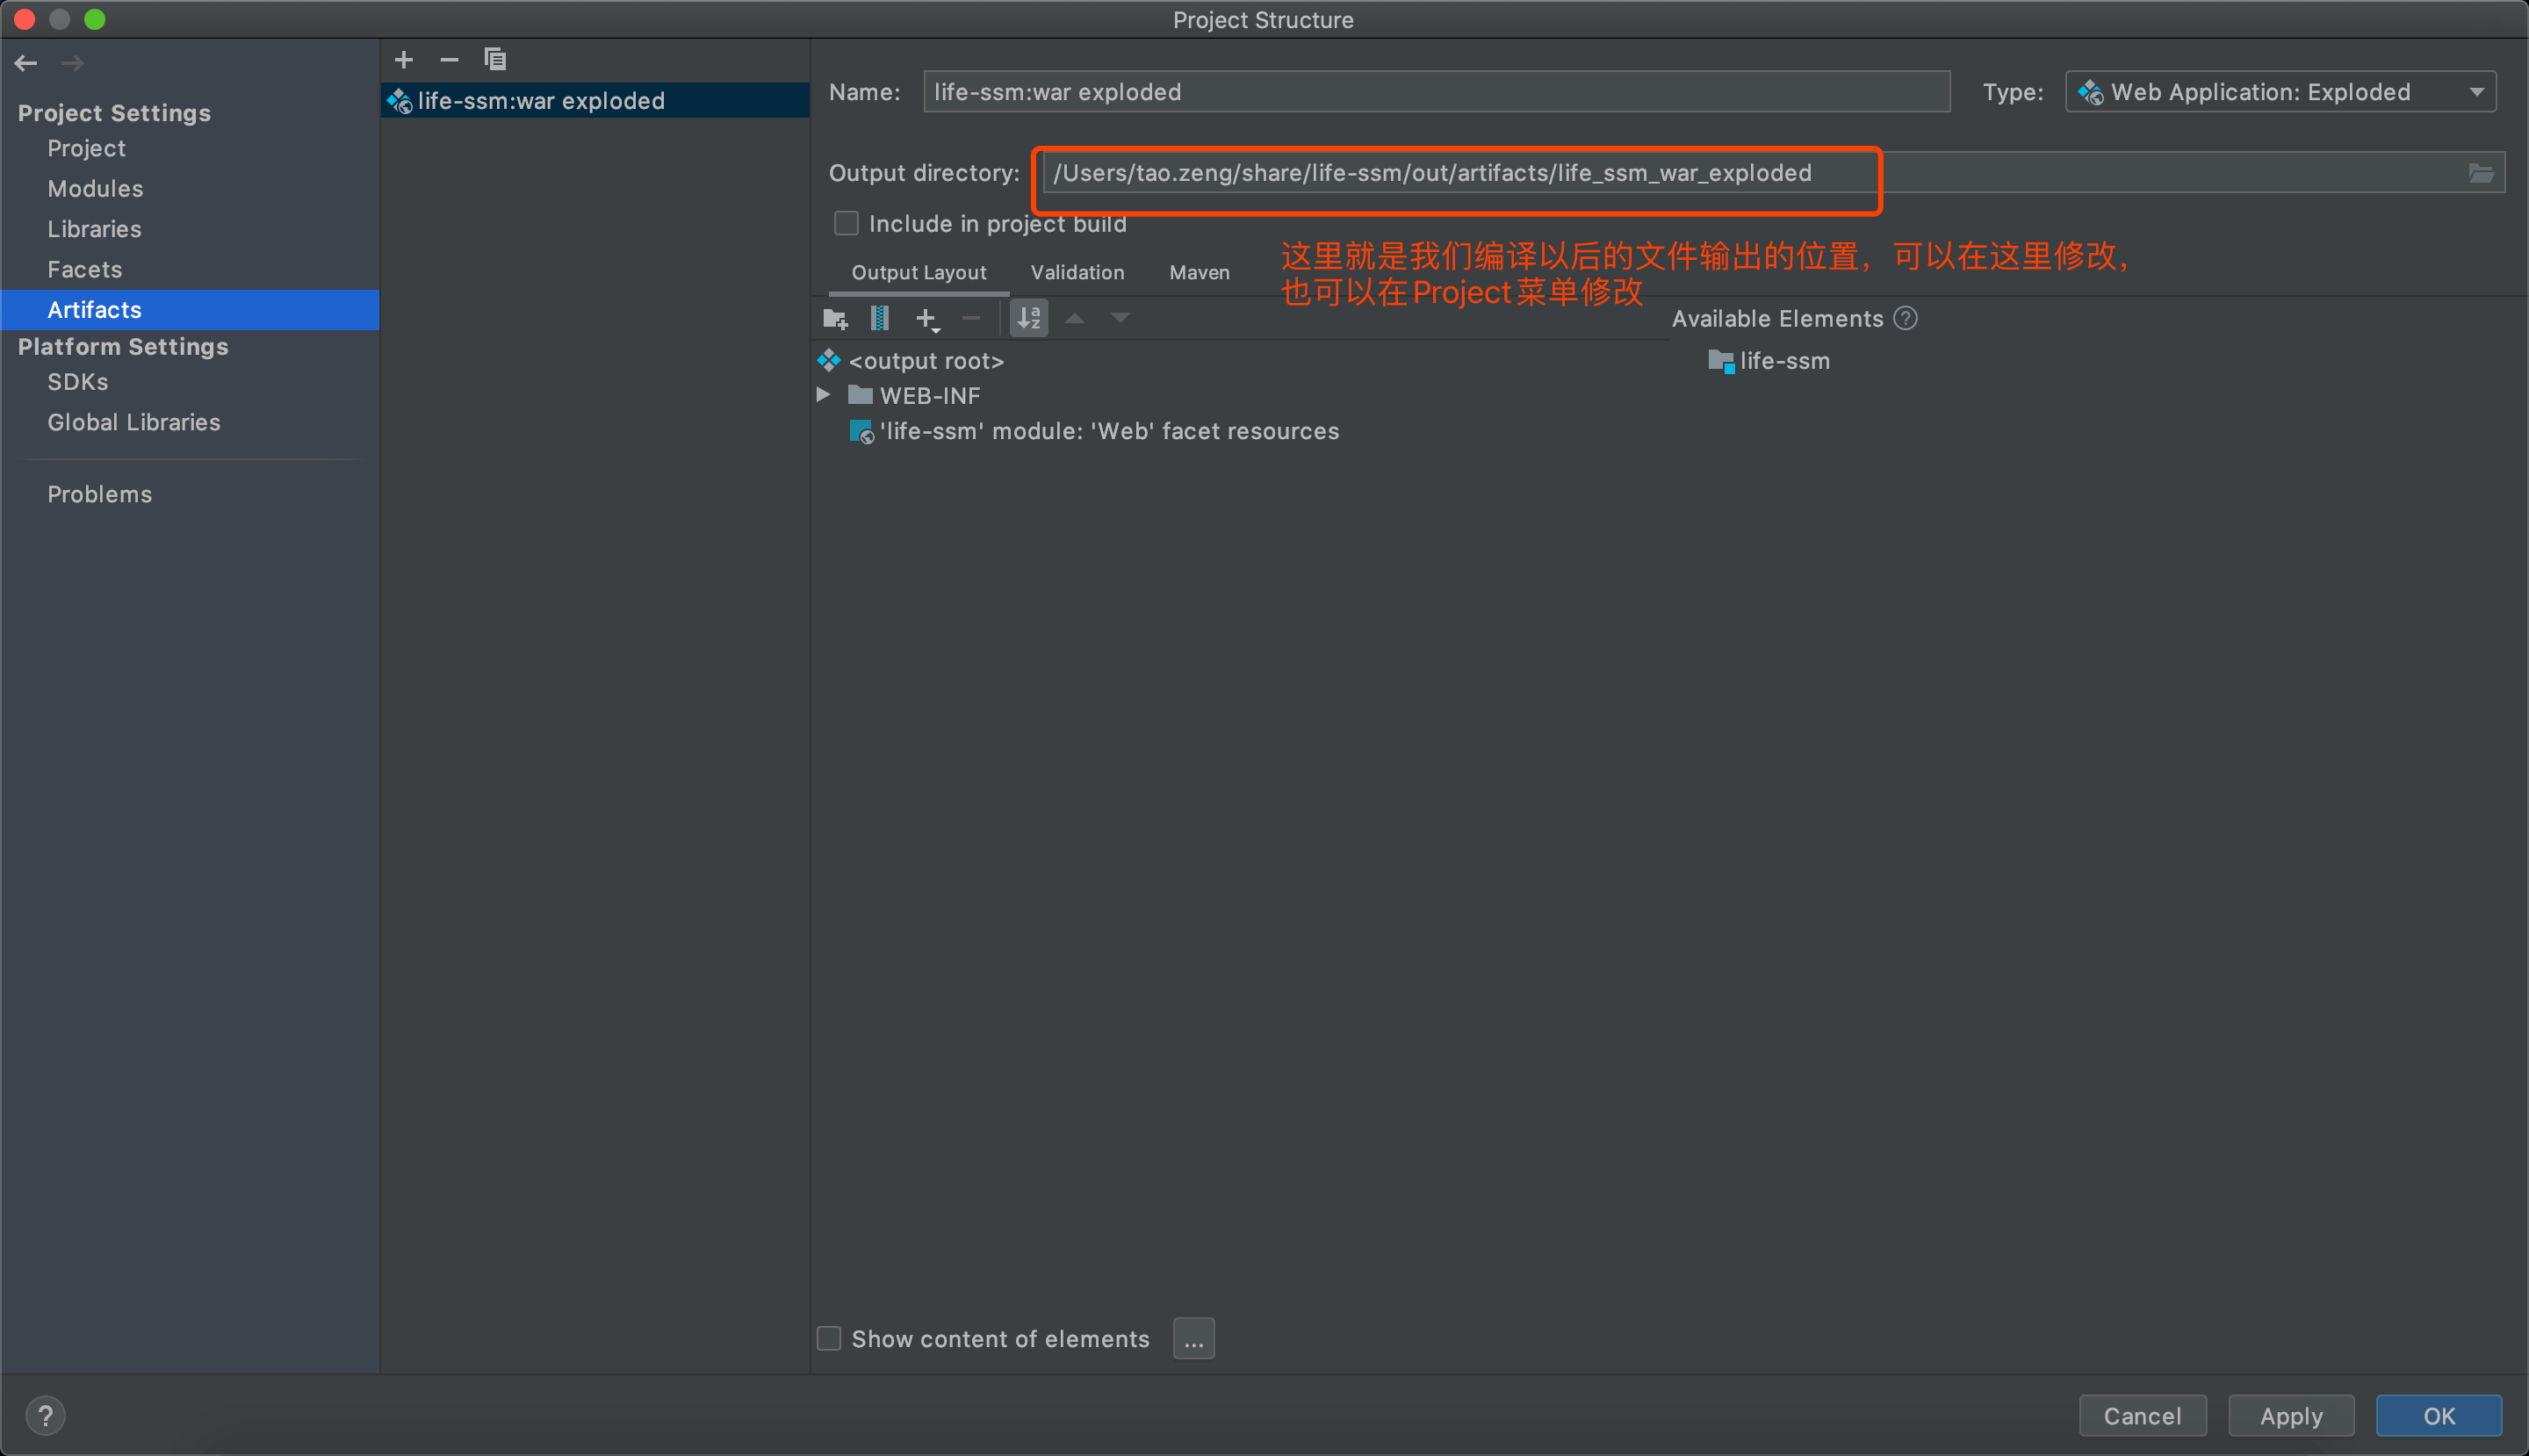Open Add Copy of dropdown in layout toolbar

pyautogui.click(x=928, y=319)
